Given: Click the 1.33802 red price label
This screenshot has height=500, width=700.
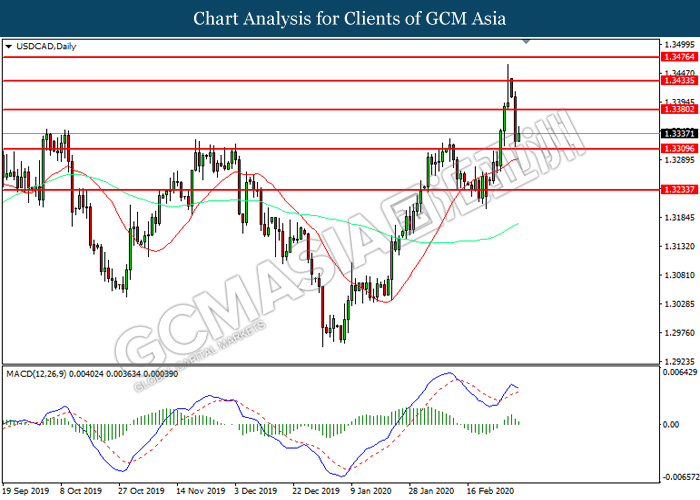Looking at the screenshot, I should (679, 109).
